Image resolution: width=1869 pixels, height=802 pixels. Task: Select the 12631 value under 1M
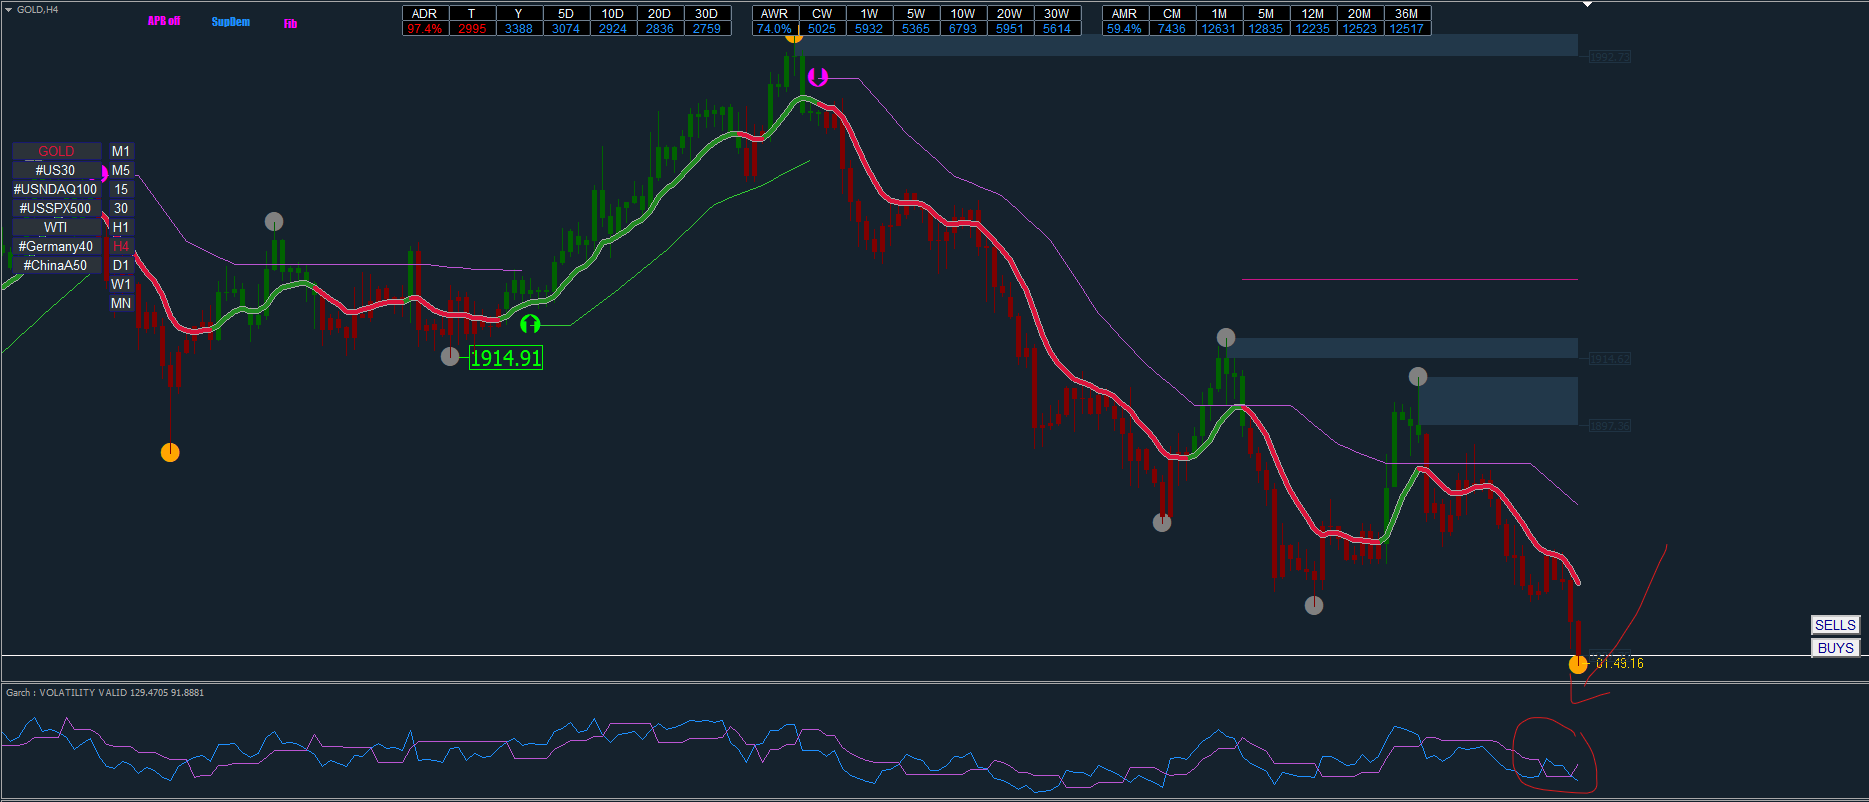(1219, 28)
